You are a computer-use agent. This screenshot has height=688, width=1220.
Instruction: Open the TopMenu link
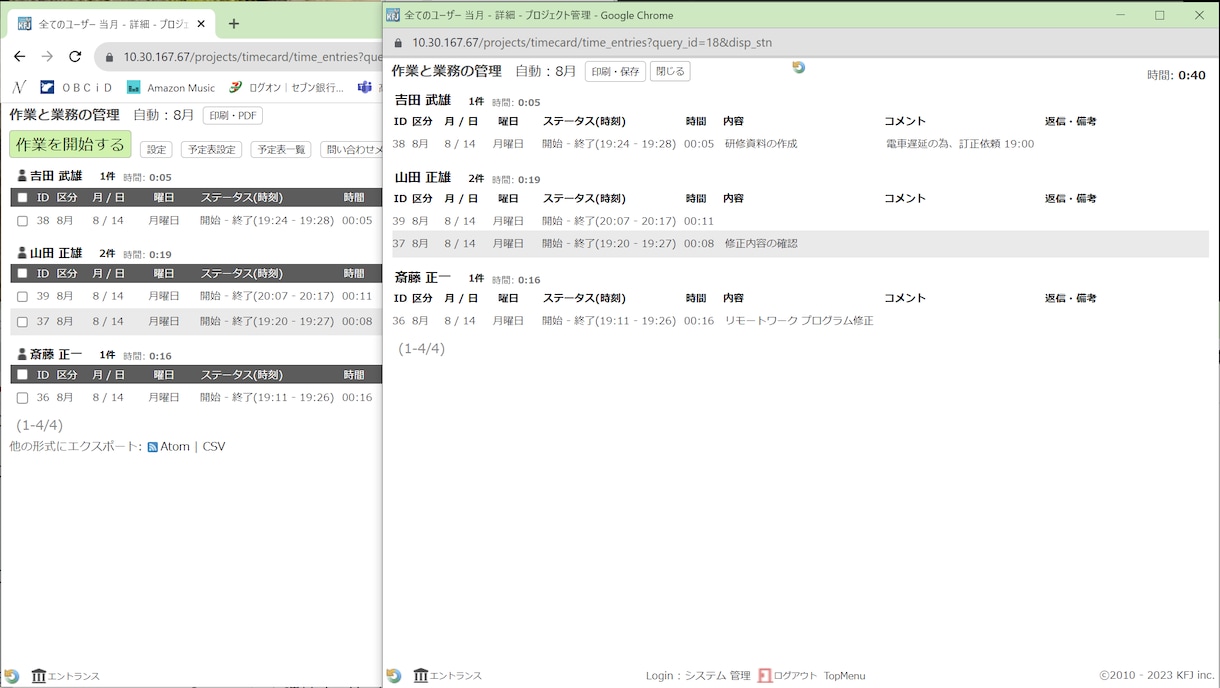(844, 676)
